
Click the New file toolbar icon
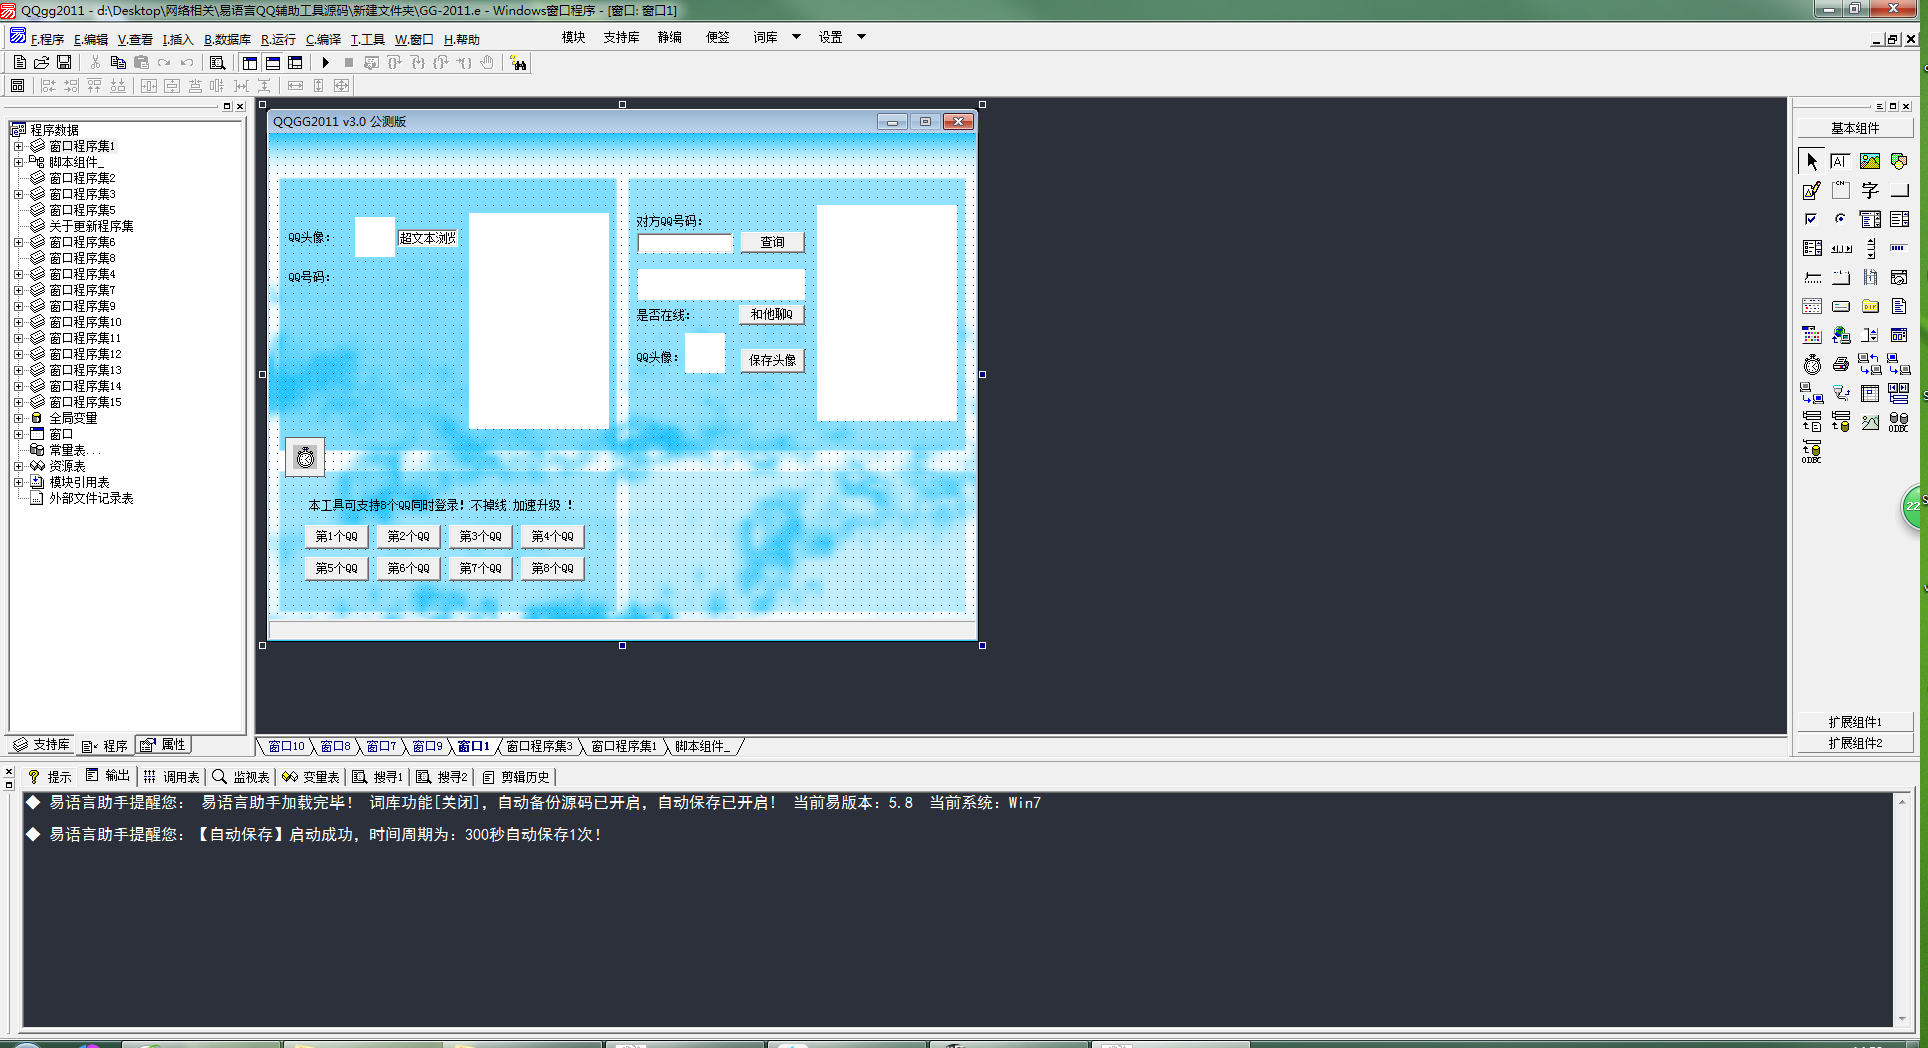(19, 62)
